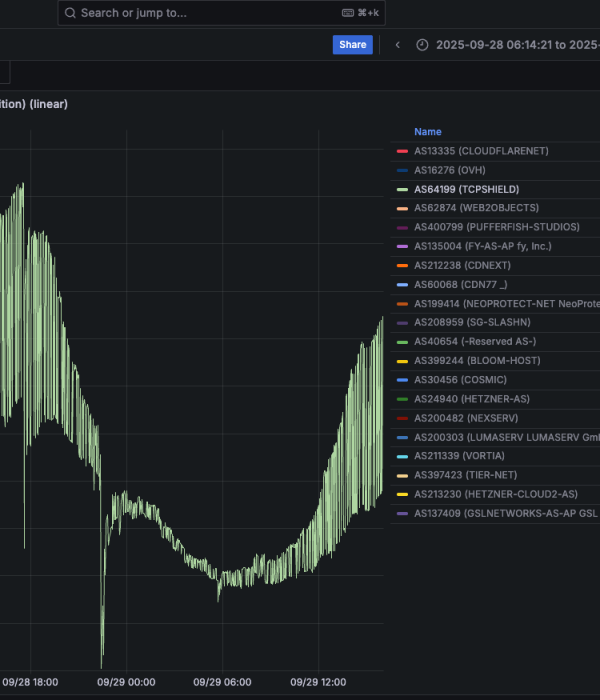Click the AS211339 (VORTIA) cyan series marker
The height and width of the screenshot is (700, 600).
tap(402, 456)
